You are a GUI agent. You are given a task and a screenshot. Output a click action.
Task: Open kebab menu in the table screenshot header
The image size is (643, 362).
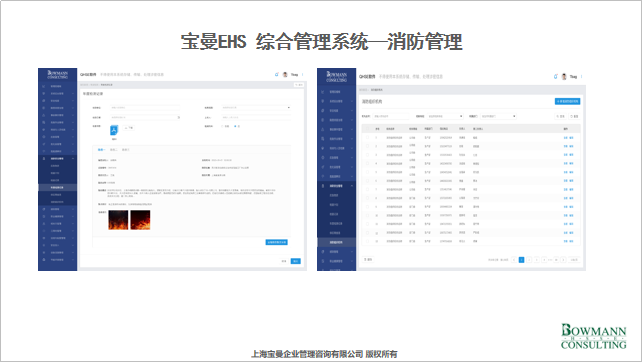pos(581,77)
